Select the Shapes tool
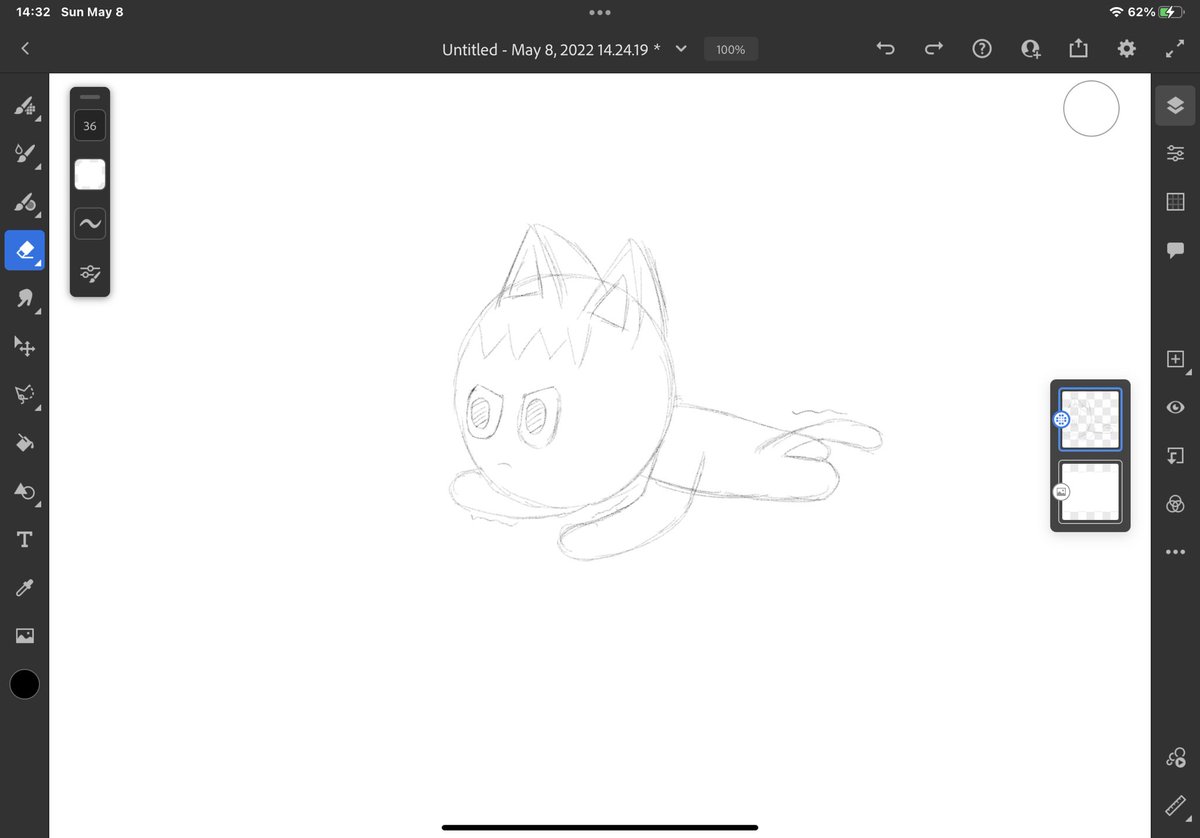Image resolution: width=1200 pixels, height=838 pixels. point(24,491)
